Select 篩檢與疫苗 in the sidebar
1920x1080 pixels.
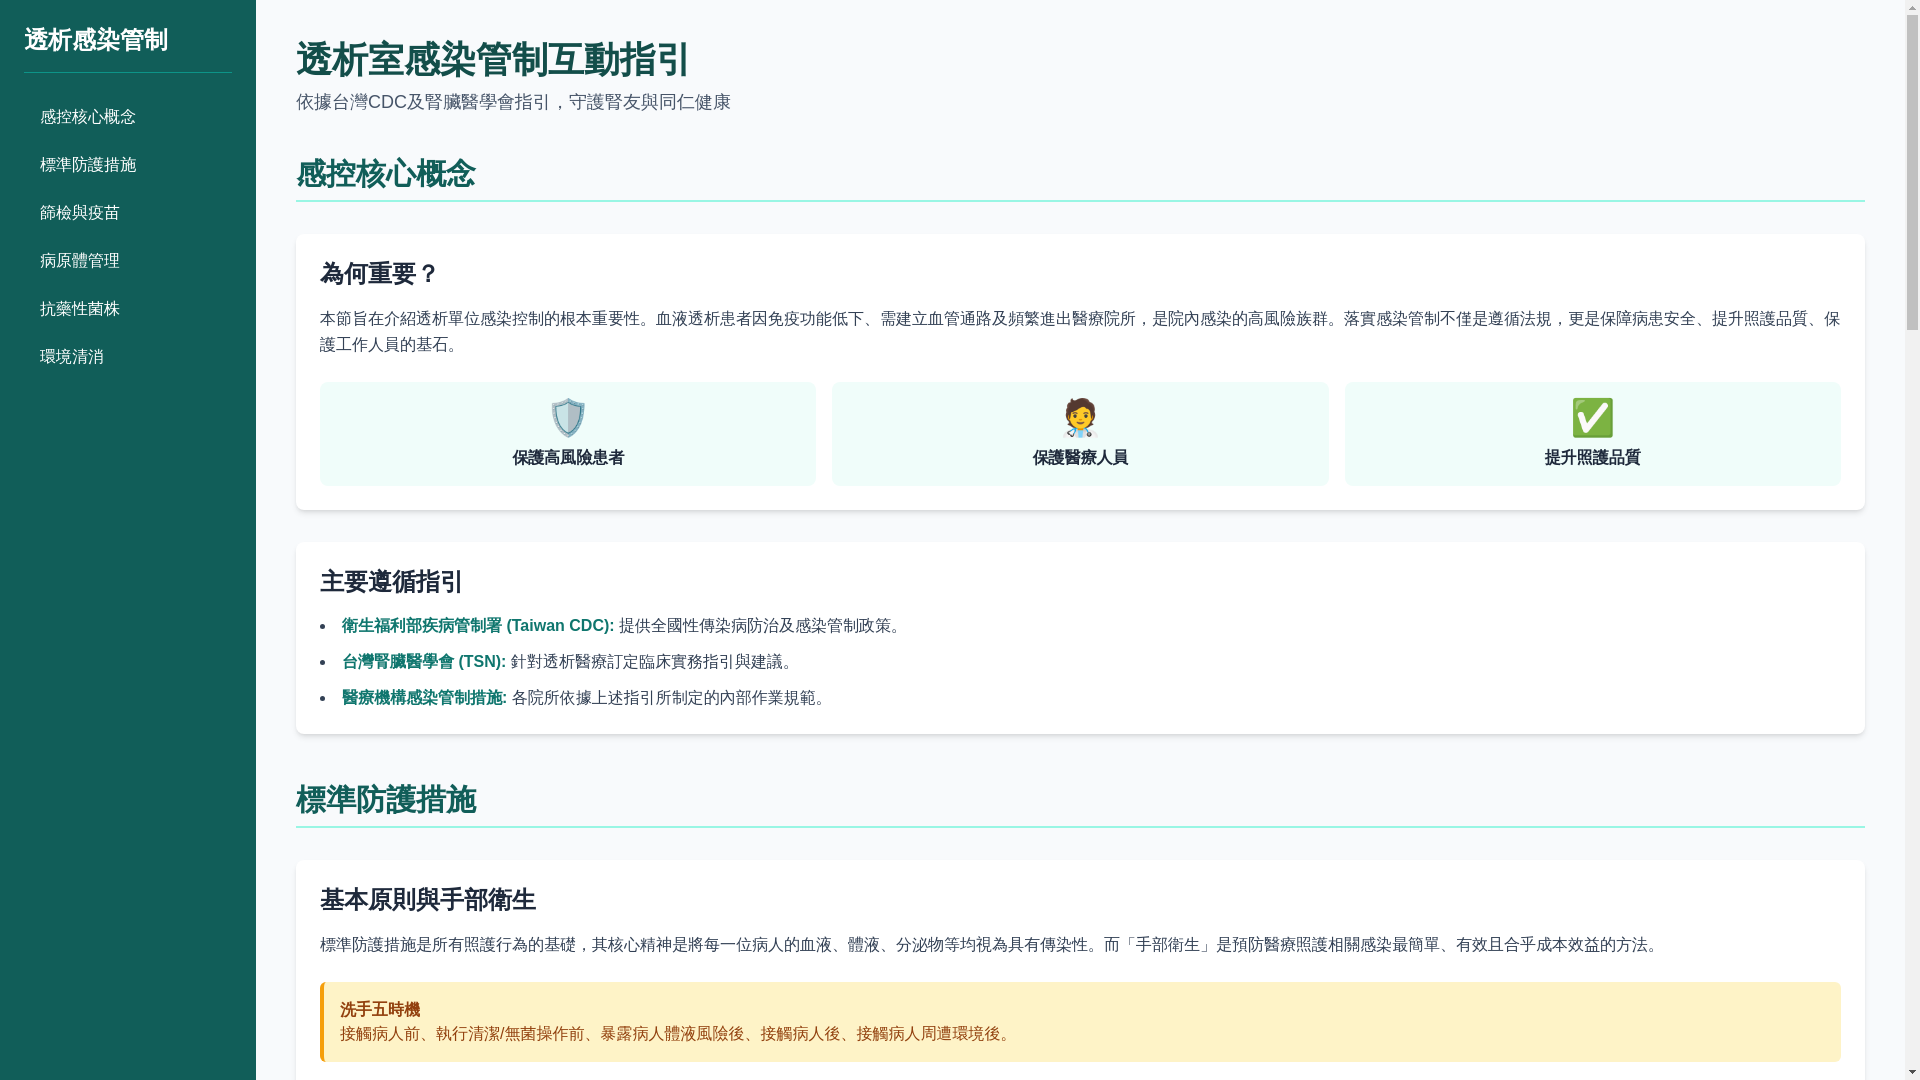(x=128, y=213)
